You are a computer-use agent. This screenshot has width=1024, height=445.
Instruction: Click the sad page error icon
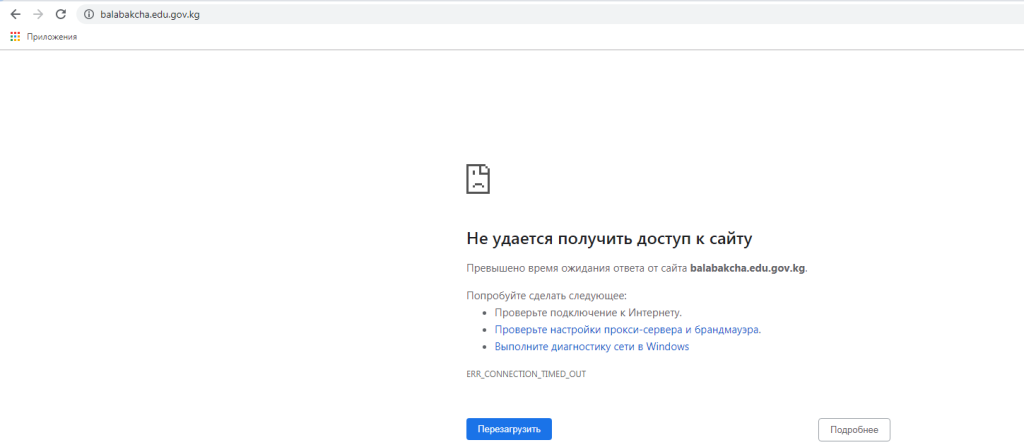[478, 179]
